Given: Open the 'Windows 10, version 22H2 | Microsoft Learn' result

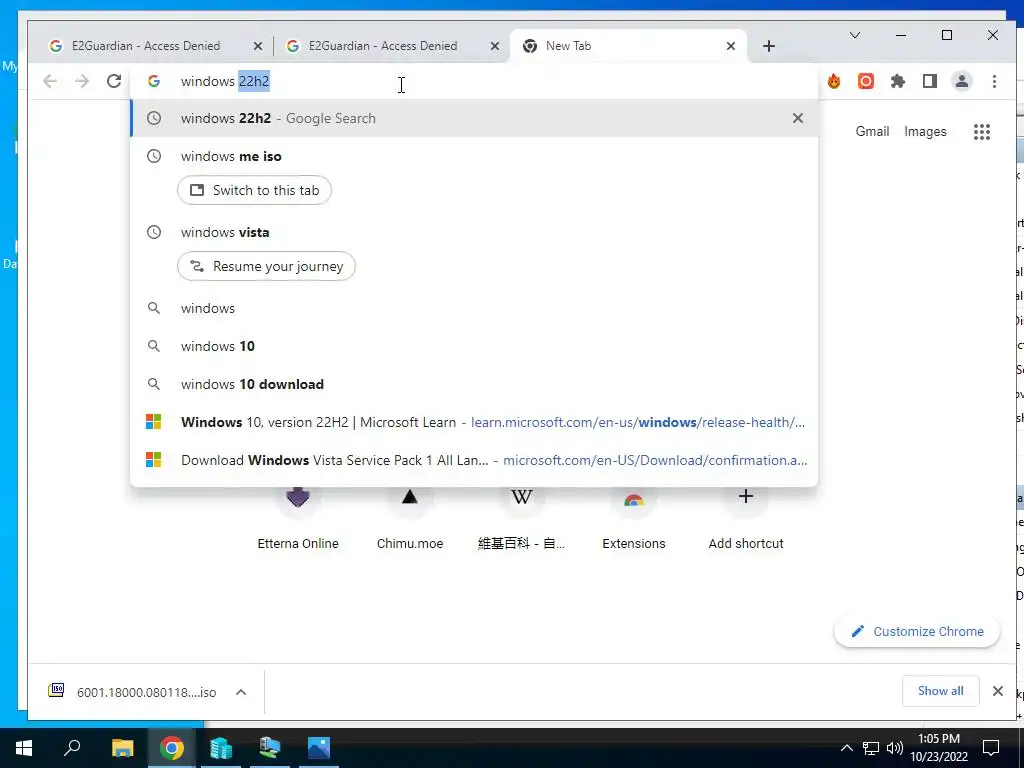Looking at the screenshot, I should (474, 422).
